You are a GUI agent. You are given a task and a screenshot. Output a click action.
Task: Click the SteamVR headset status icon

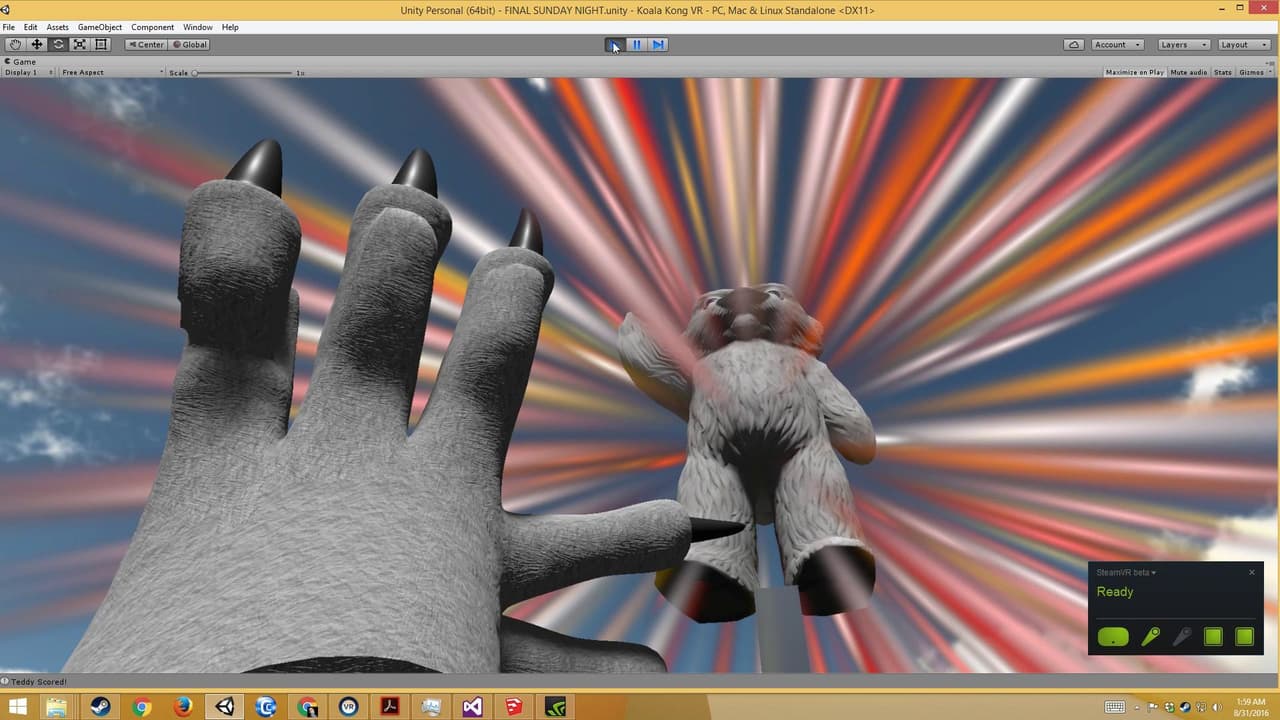tap(1113, 637)
